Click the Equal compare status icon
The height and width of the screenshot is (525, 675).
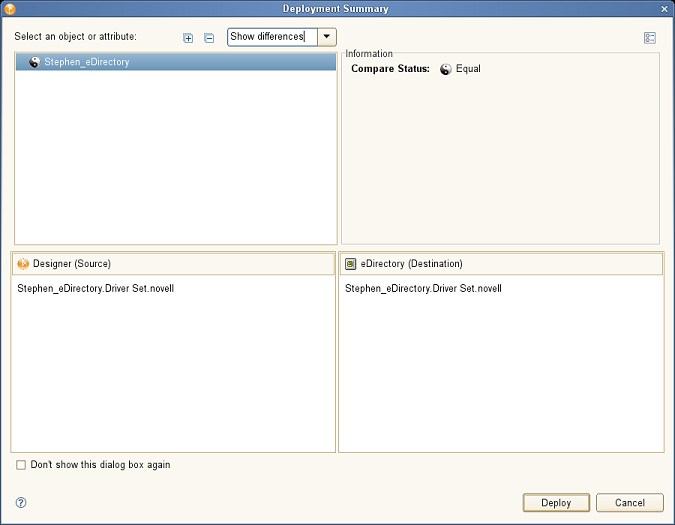pos(446,69)
